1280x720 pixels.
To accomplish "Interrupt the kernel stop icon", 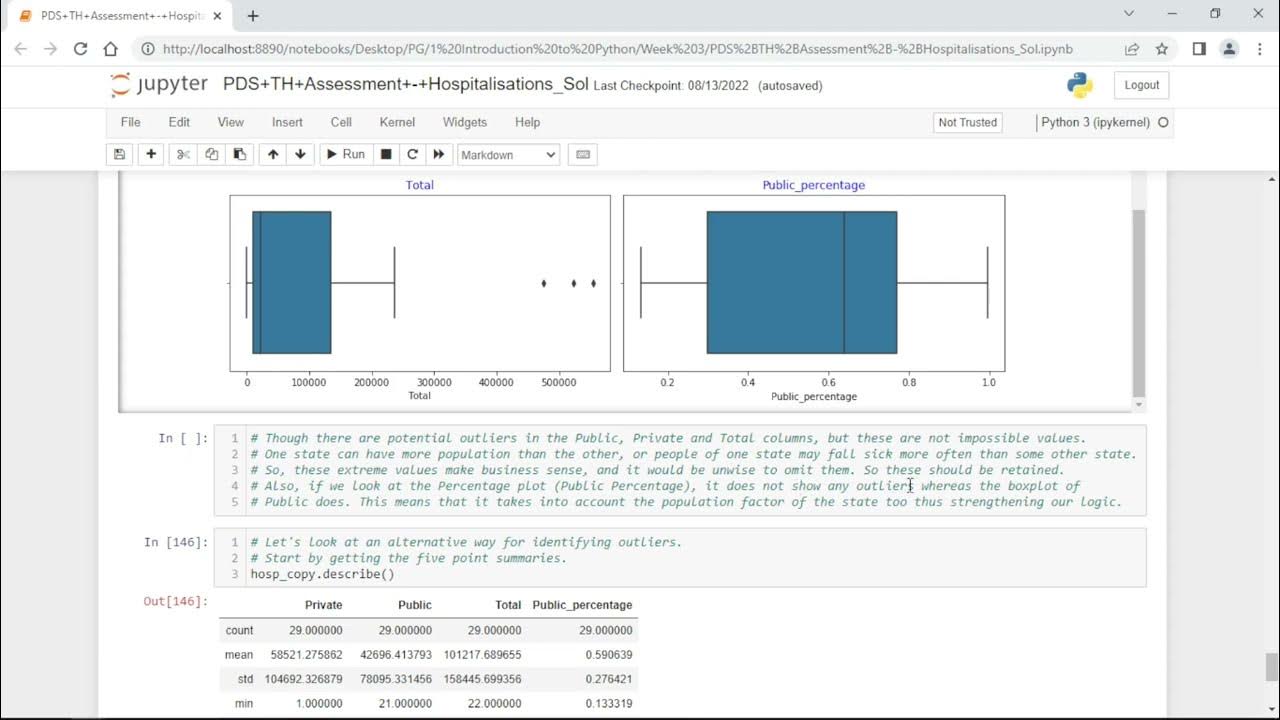I will click(x=385, y=154).
